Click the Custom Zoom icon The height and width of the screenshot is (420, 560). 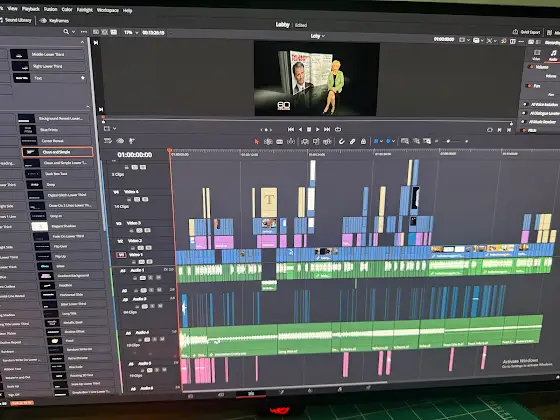pos(427,141)
